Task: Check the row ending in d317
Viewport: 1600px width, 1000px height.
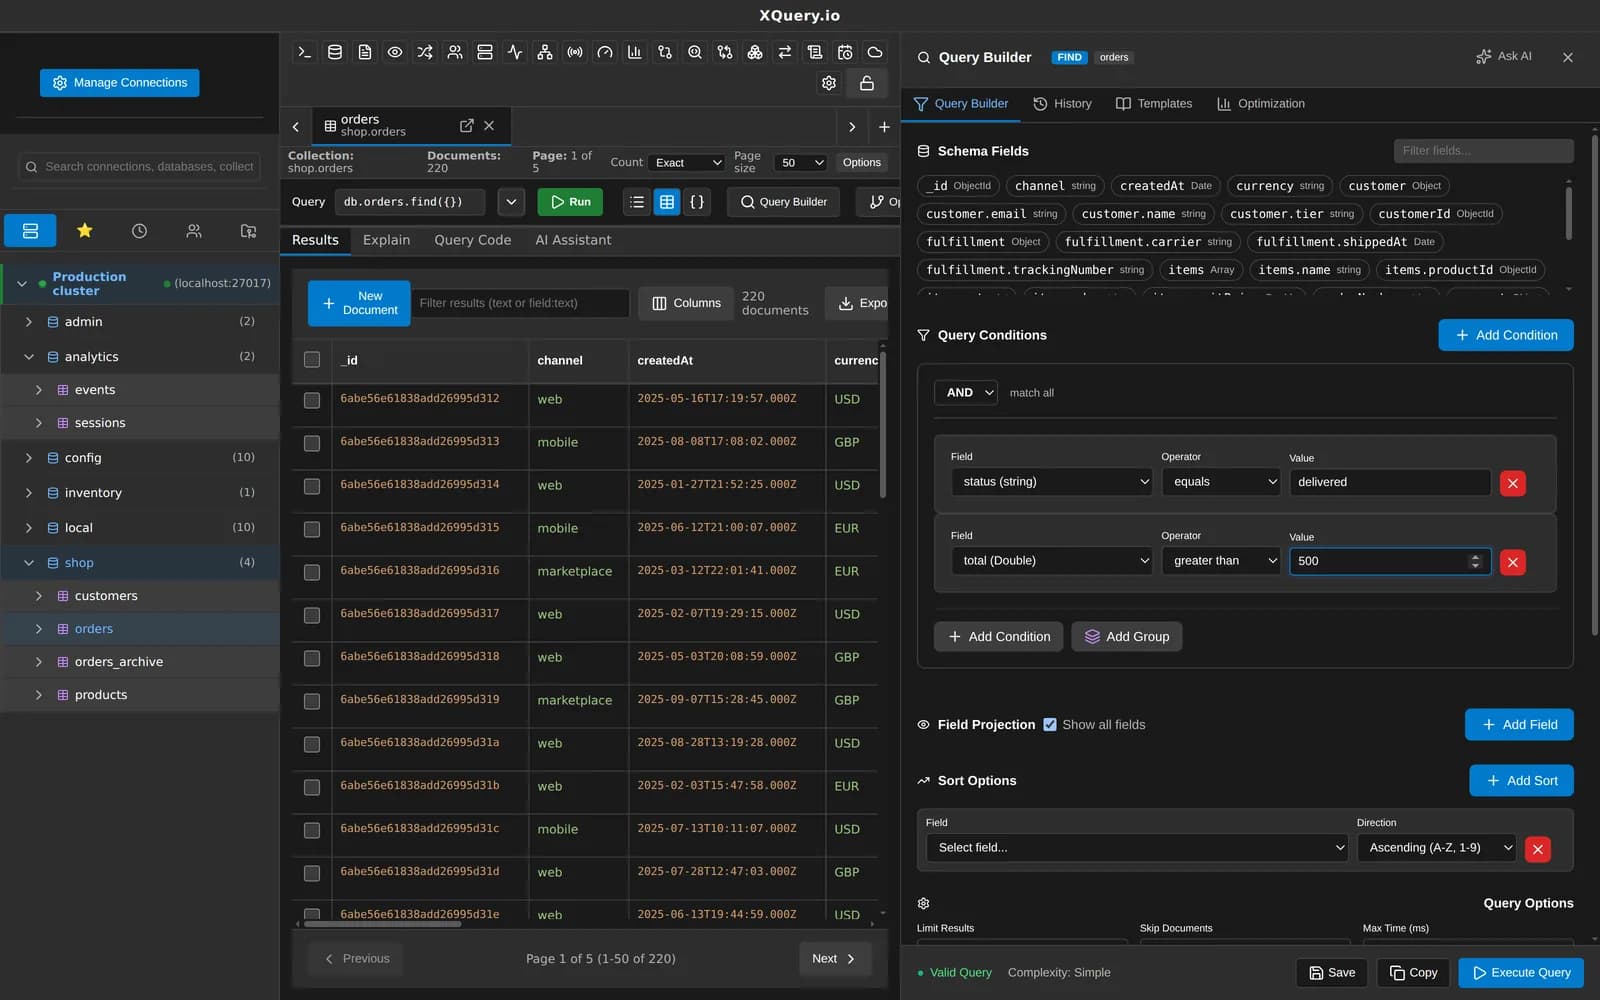Action: pos(312,615)
